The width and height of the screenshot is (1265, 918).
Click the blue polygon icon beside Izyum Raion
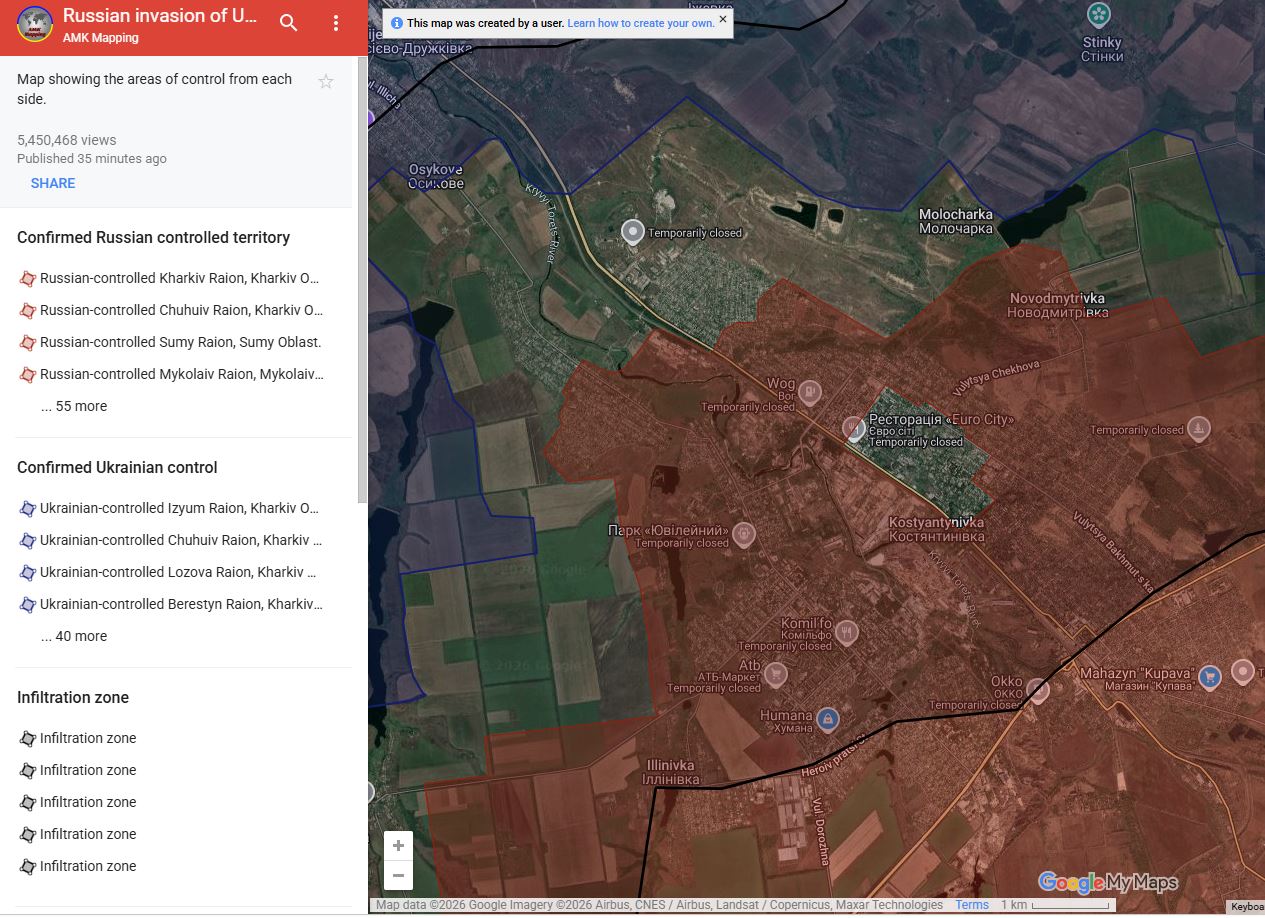27,508
